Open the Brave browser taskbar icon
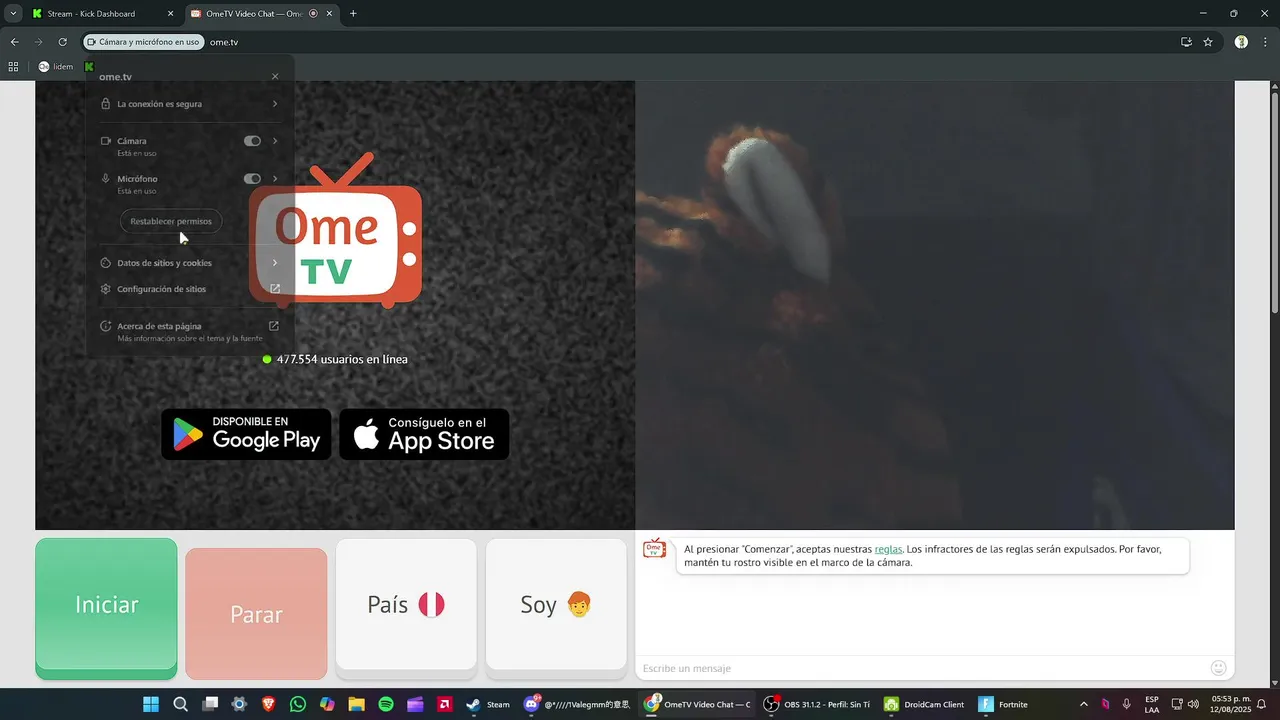1280x720 pixels. click(268, 704)
